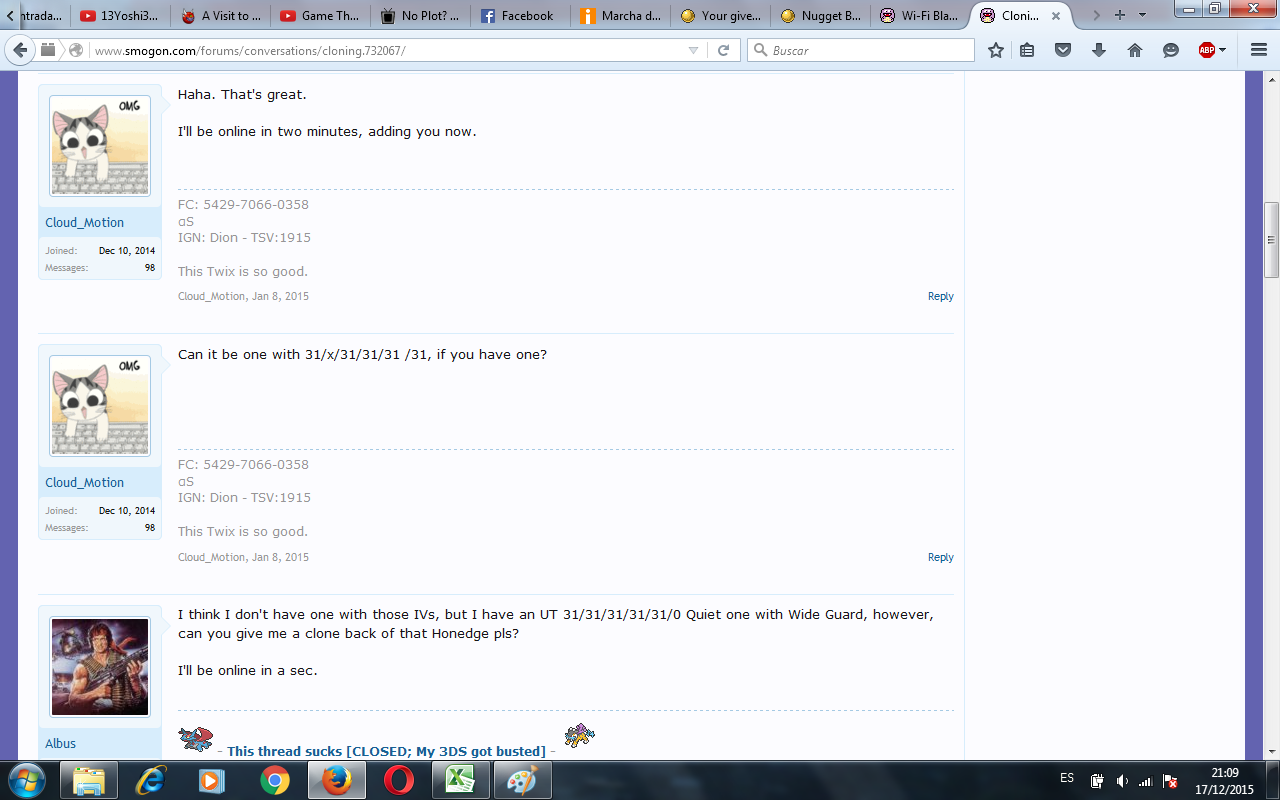Image resolution: width=1280 pixels, height=800 pixels.
Task: Switch to the 'Game Th...' tab
Action: point(320,16)
